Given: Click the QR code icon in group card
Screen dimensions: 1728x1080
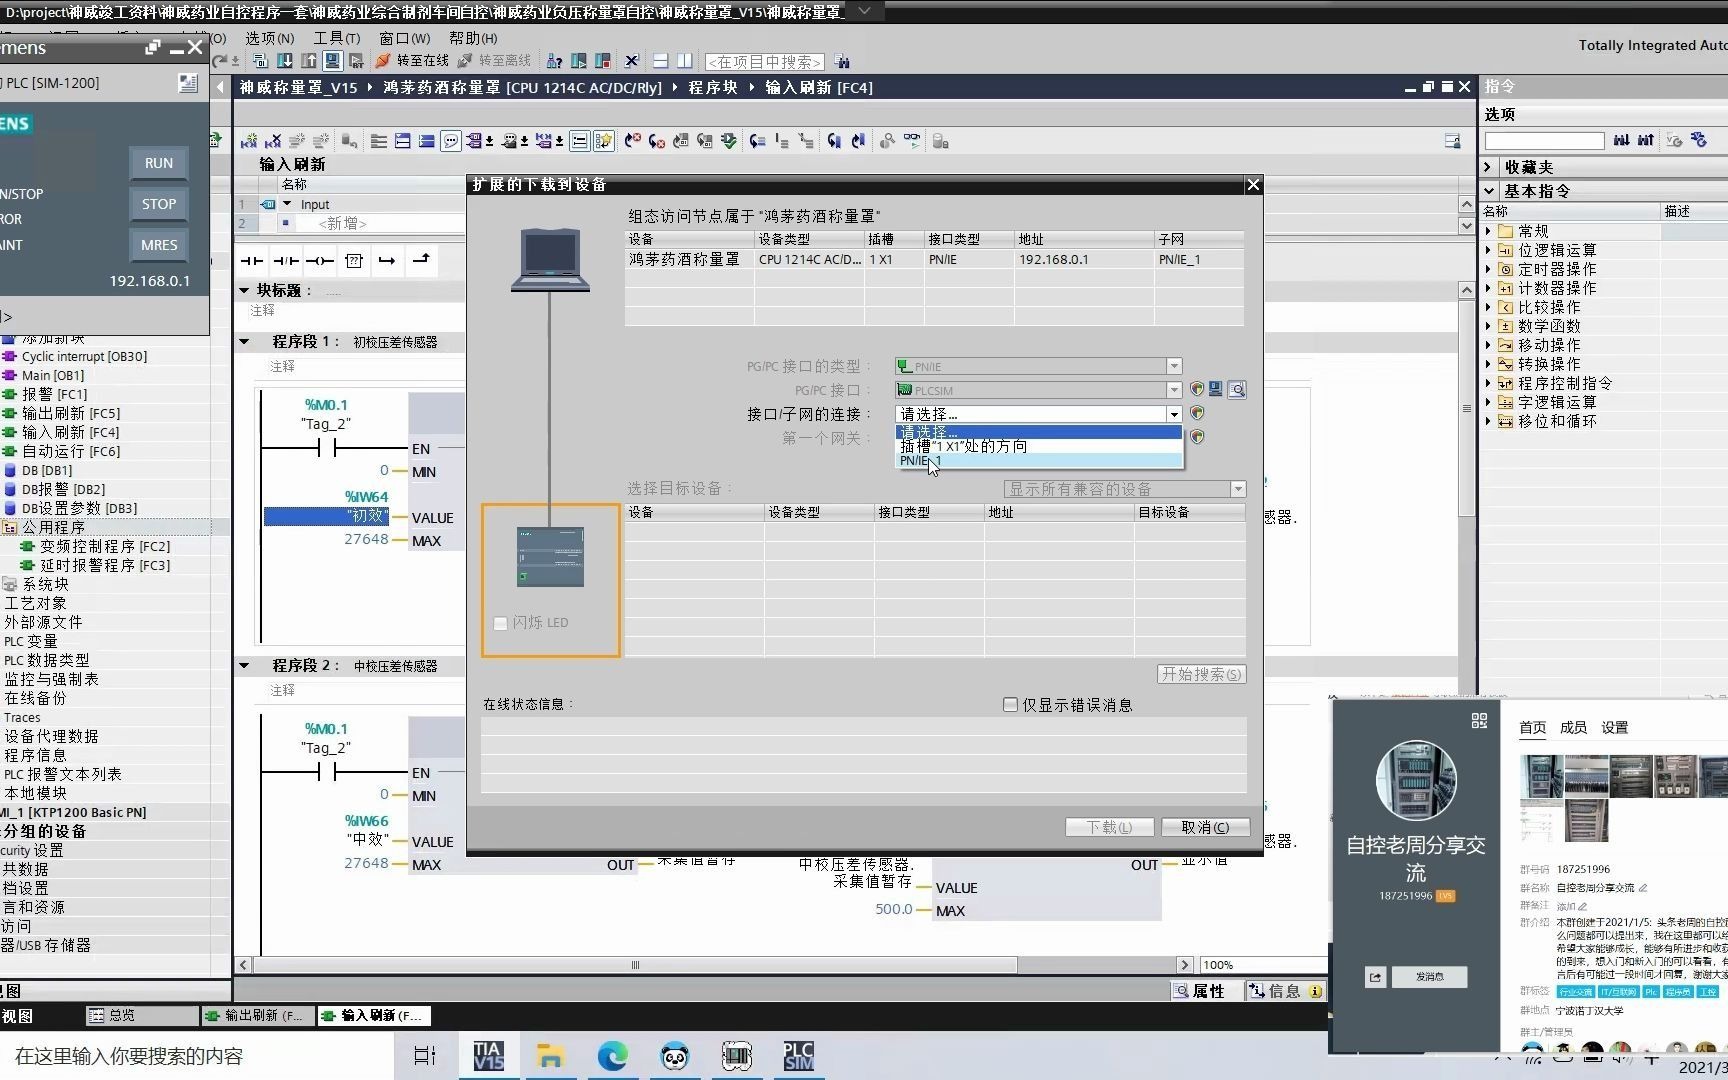Looking at the screenshot, I should pos(1479,720).
